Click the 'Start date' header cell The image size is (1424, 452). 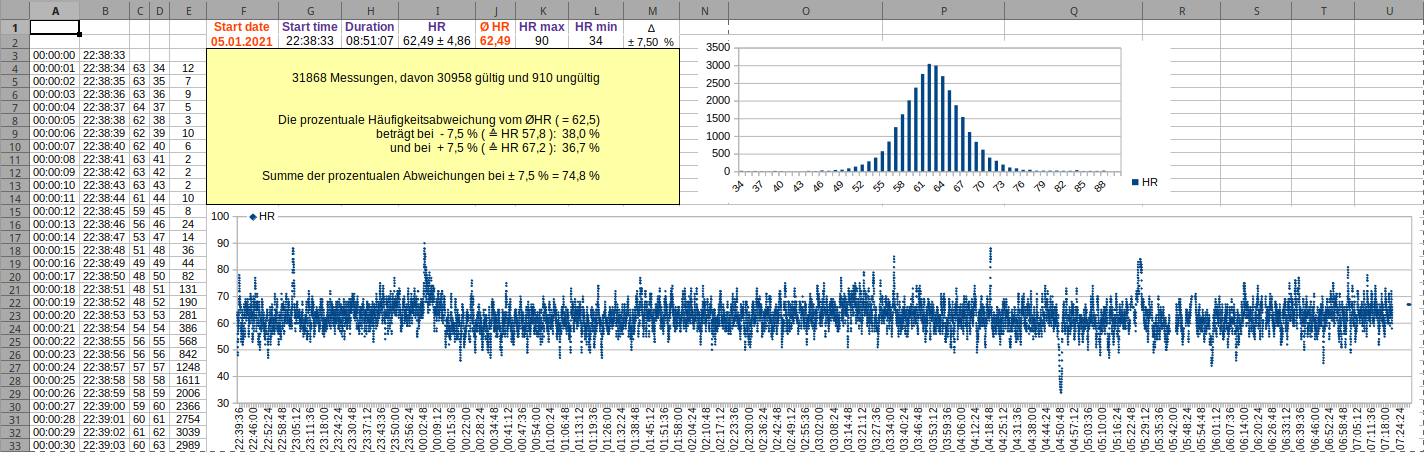click(242, 28)
